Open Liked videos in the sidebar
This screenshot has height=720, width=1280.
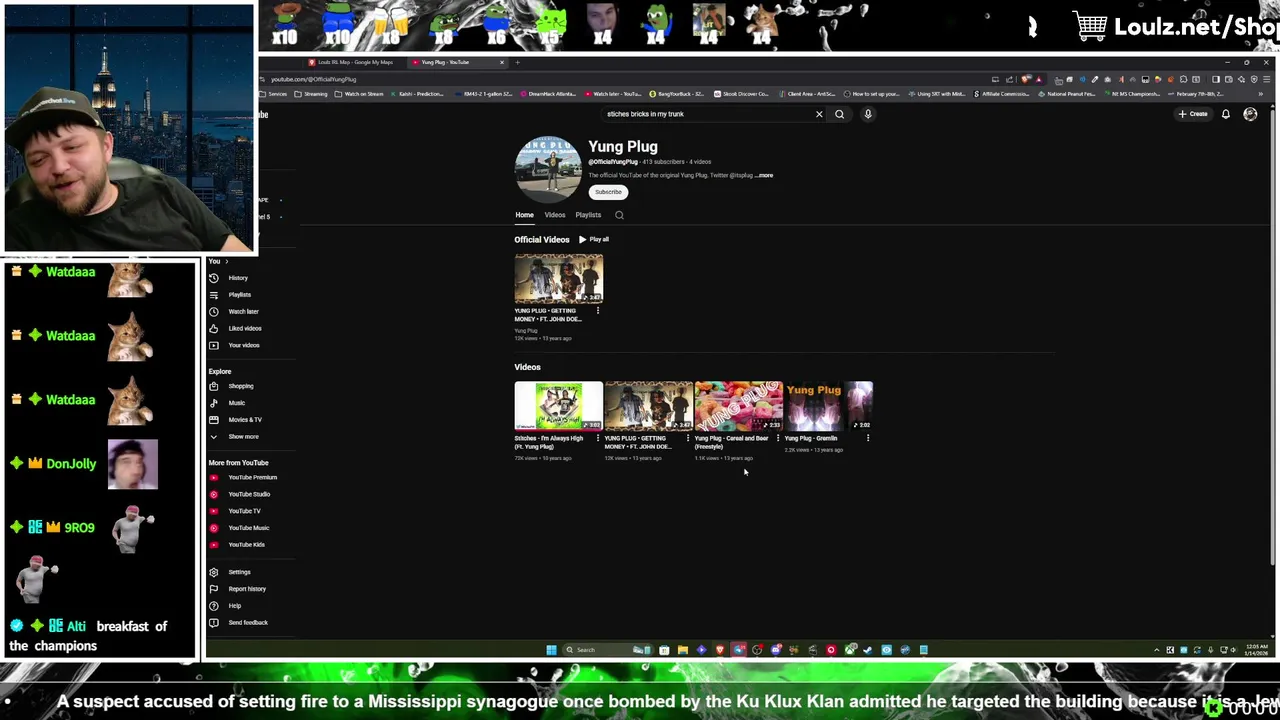tap(244, 329)
